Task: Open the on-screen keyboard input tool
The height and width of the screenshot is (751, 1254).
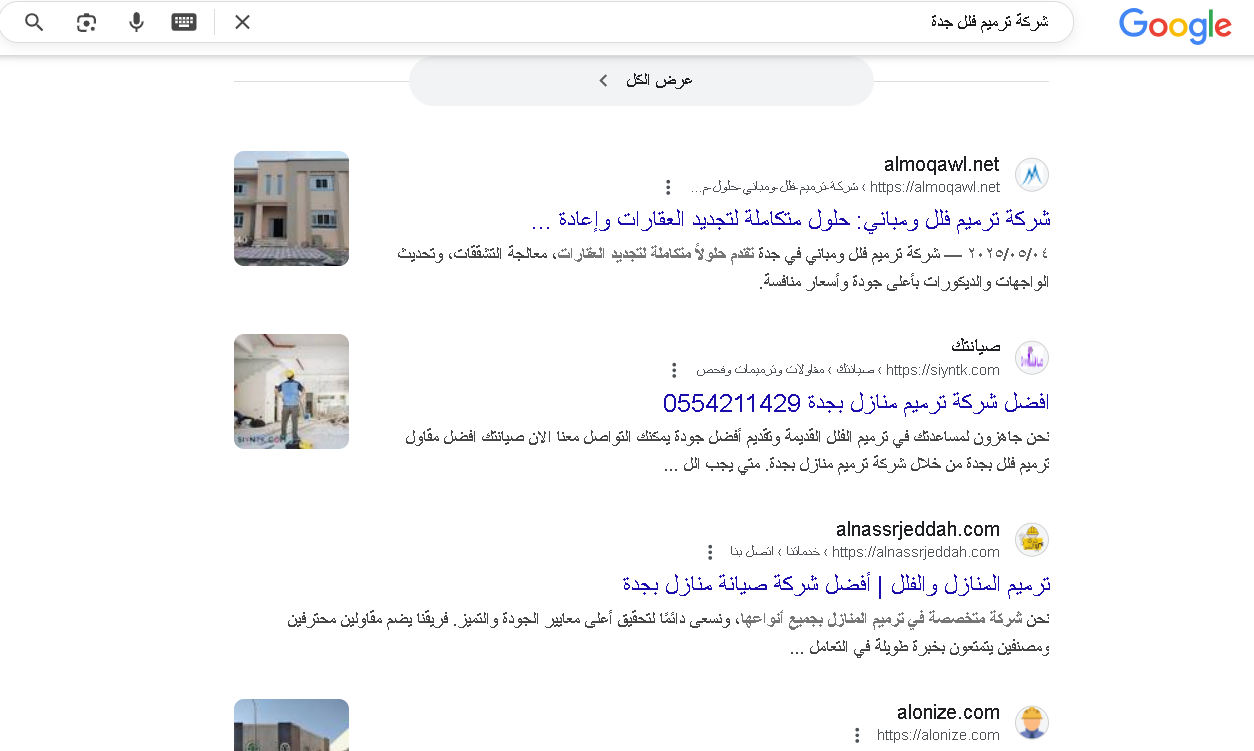Action: pyautogui.click(x=184, y=22)
